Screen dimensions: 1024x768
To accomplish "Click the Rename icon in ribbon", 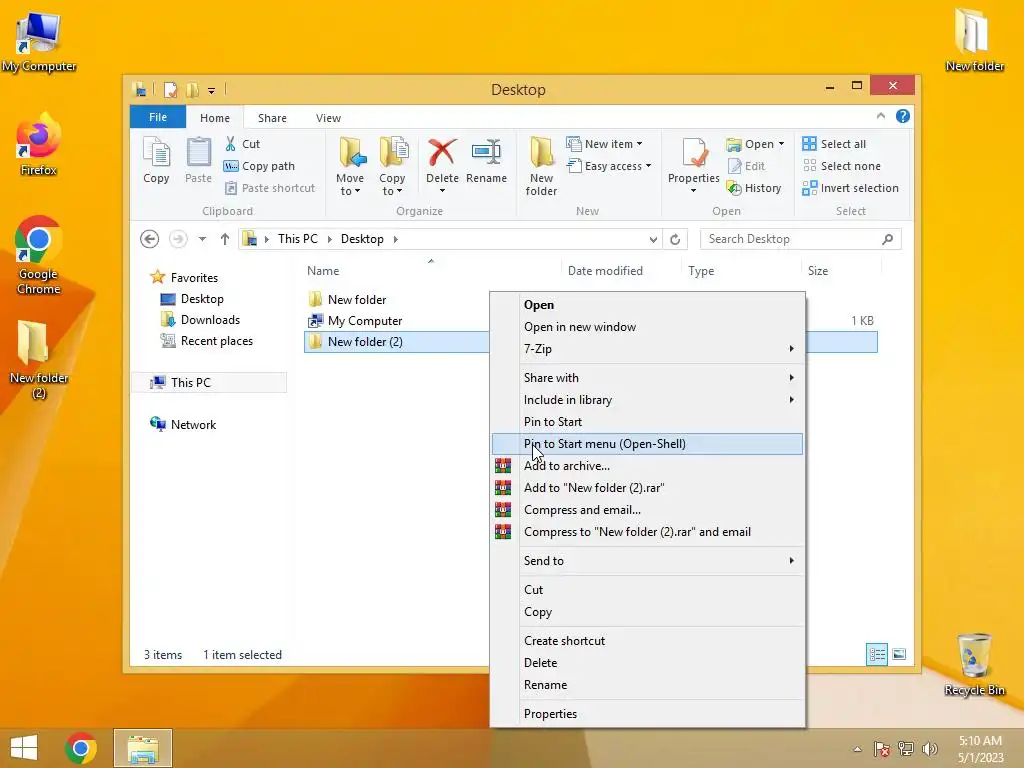I will click(487, 153).
